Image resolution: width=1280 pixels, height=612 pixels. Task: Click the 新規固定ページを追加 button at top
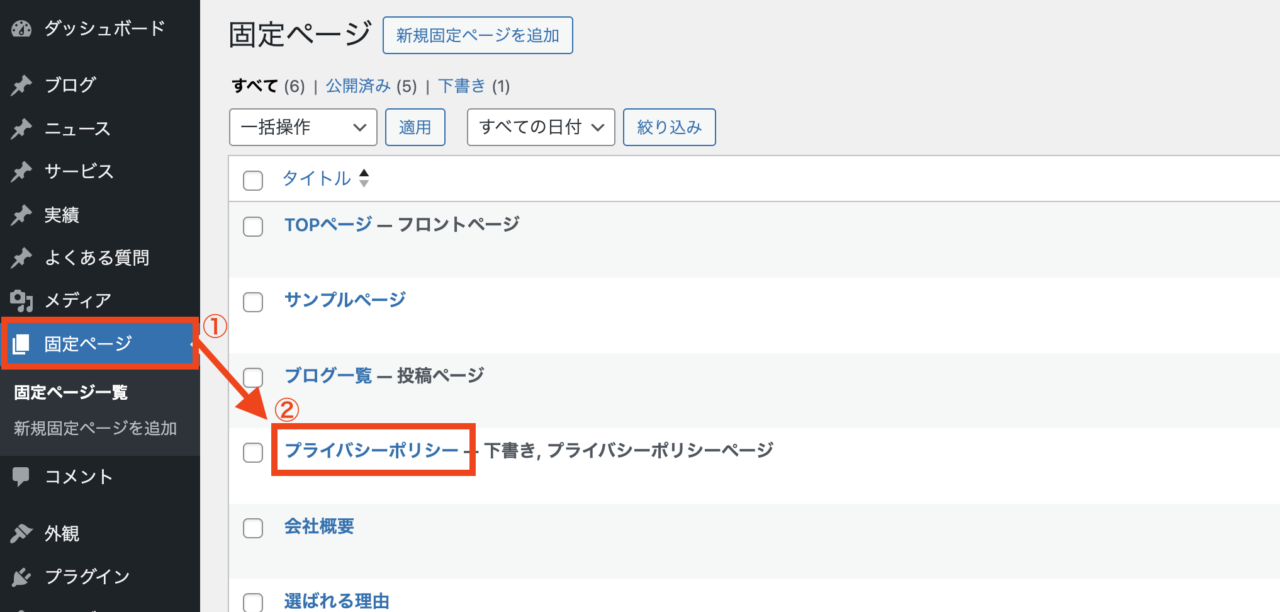[x=478, y=35]
